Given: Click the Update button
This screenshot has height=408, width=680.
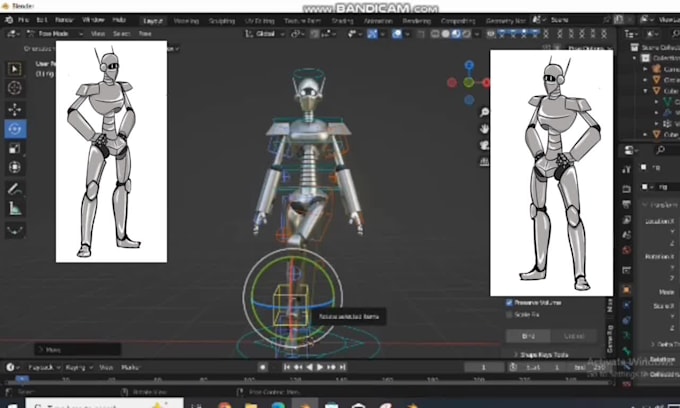Looking at the screenshot, I should point(574,336).
